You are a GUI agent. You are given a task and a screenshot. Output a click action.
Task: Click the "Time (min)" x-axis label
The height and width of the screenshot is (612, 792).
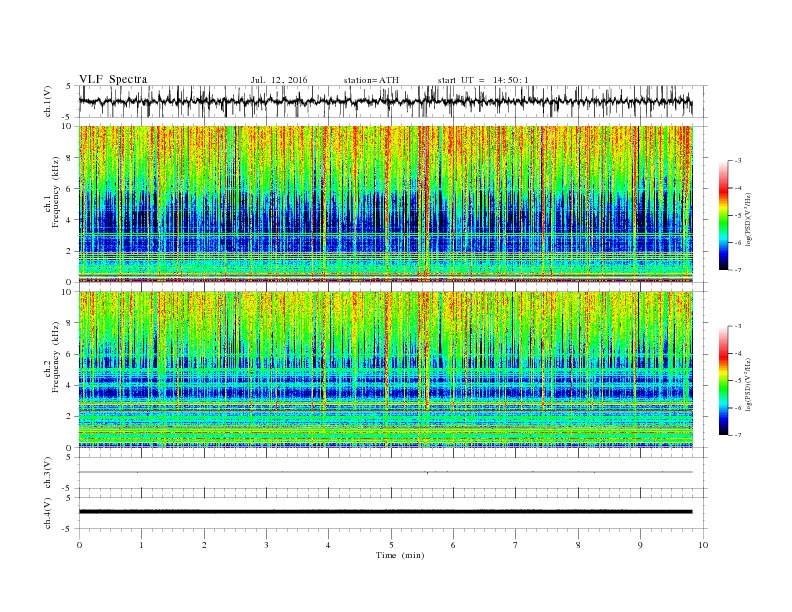tap(400, 555)
